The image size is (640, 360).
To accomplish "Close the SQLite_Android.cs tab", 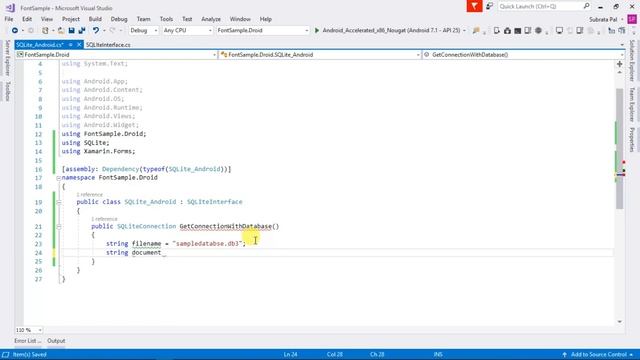I will point(79,45).
